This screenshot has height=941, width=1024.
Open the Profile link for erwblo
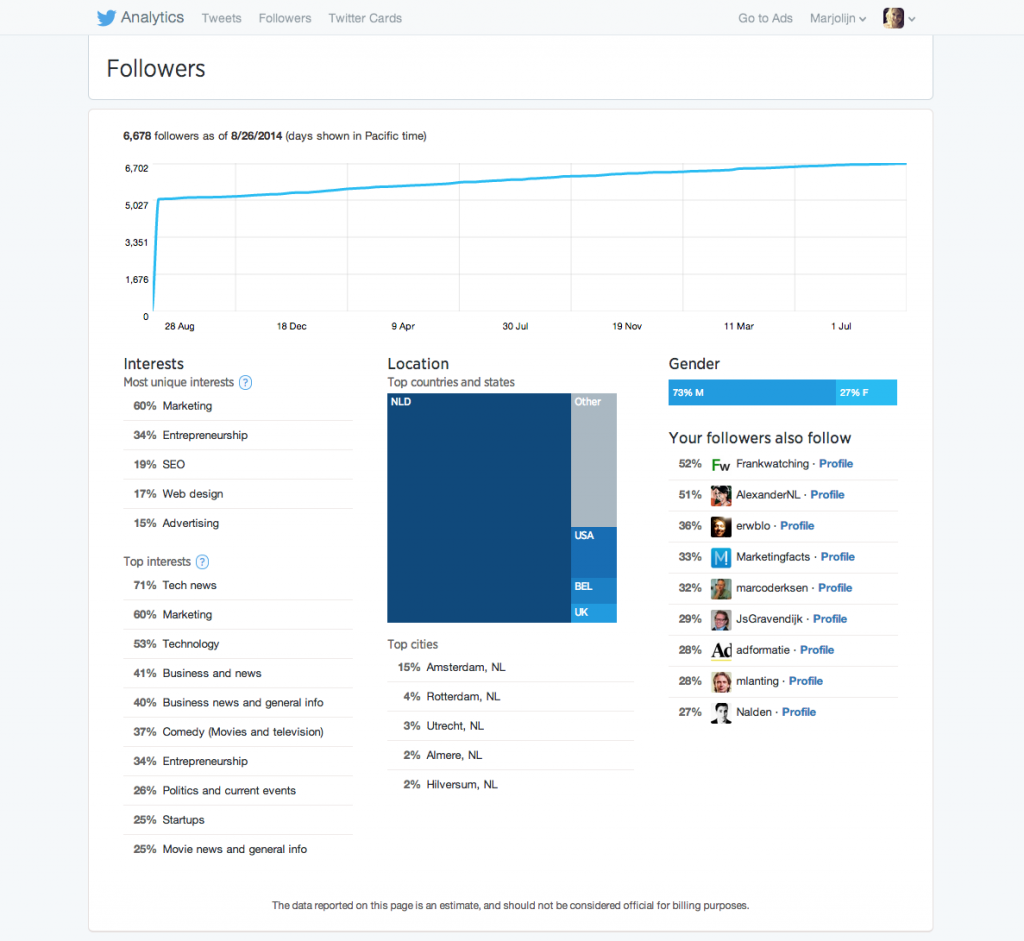click(x=797, y=526)
